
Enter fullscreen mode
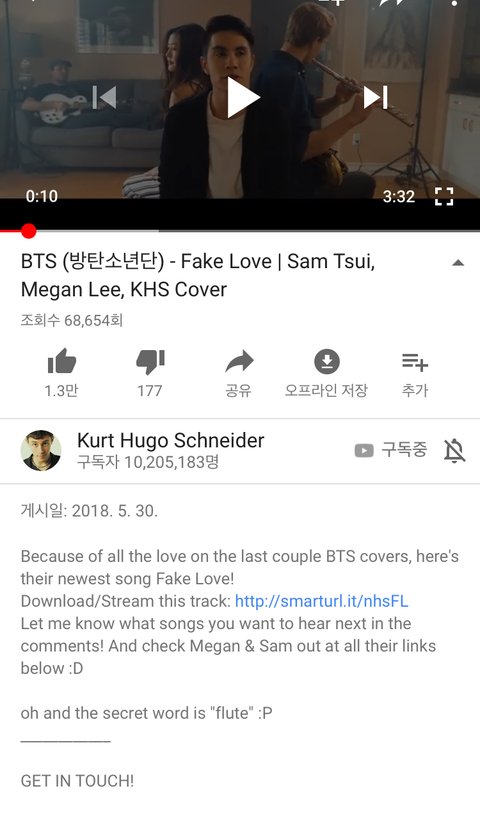[x=444, y=197]
